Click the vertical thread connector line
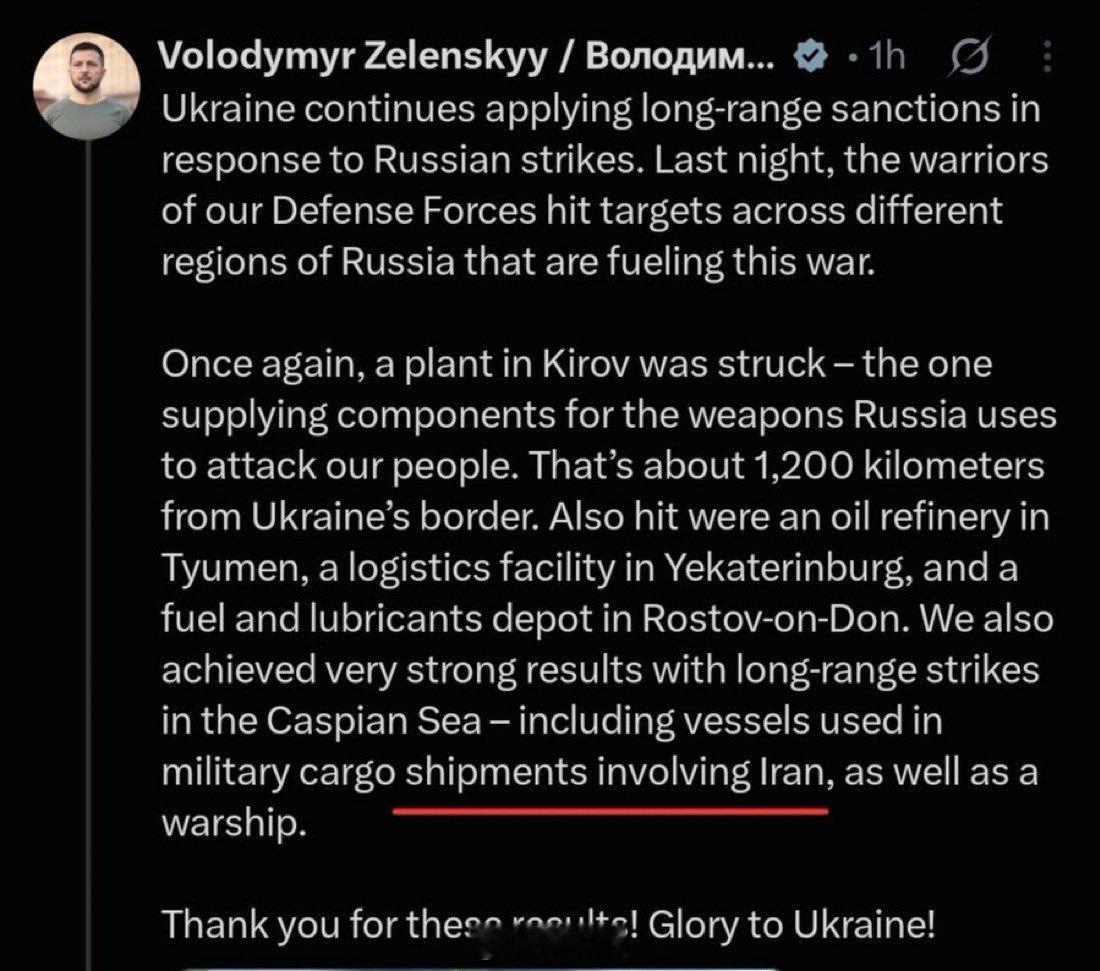The height and width of the screenshot is (971, 1100). [x=88, y=554]
